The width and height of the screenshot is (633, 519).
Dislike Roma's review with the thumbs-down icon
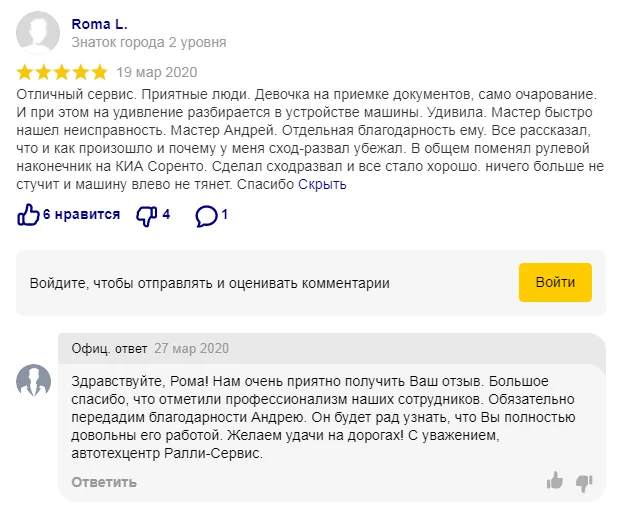[x=146, y=215]
